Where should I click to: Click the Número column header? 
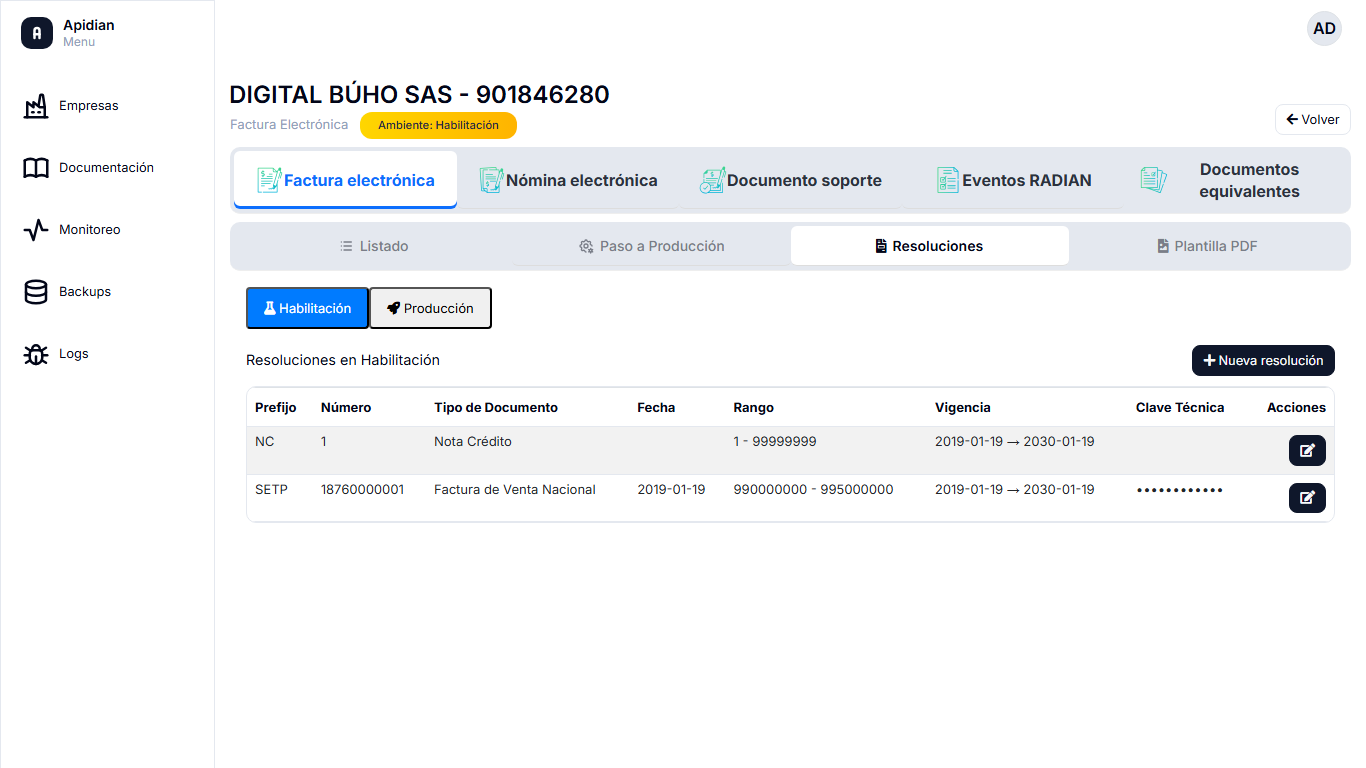346,407
